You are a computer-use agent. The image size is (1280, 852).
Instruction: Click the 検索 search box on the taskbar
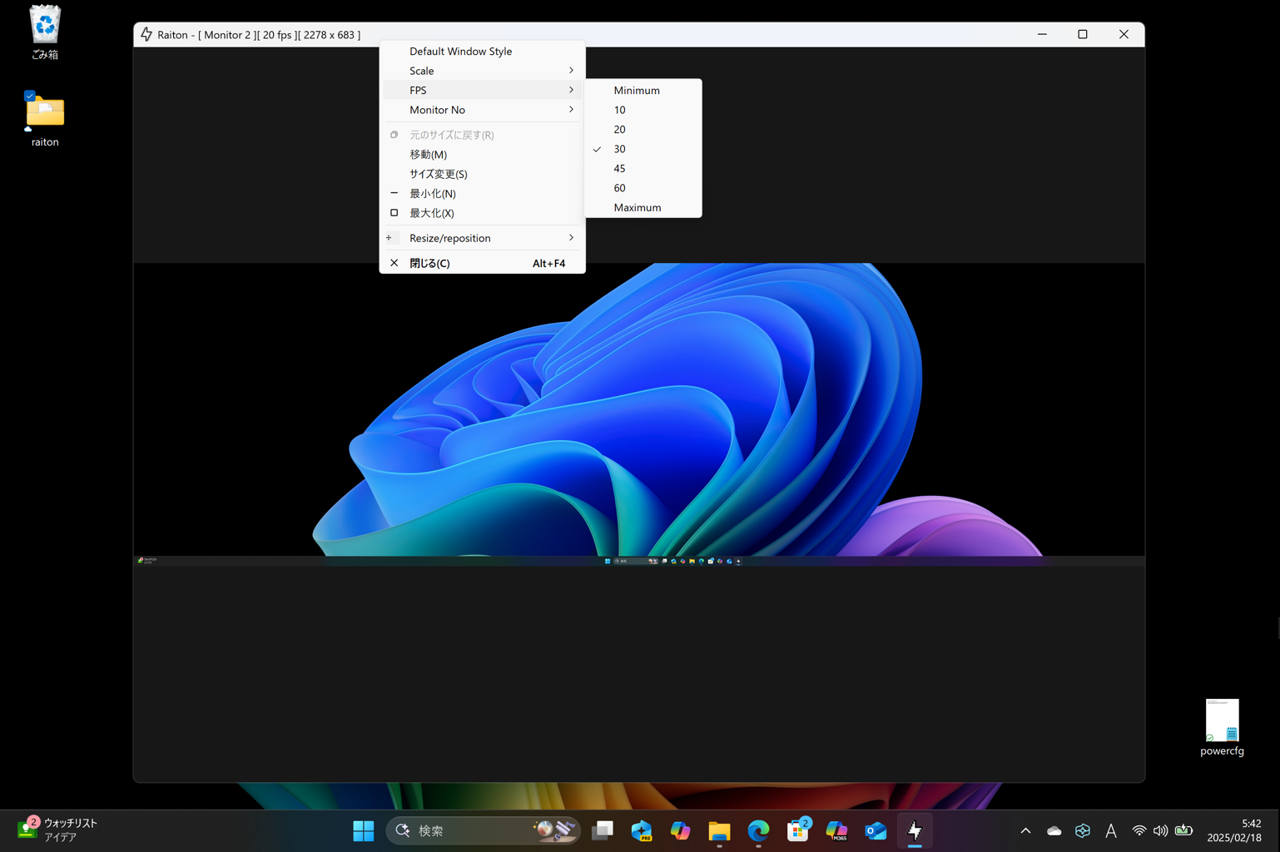(x=484, y=830)
